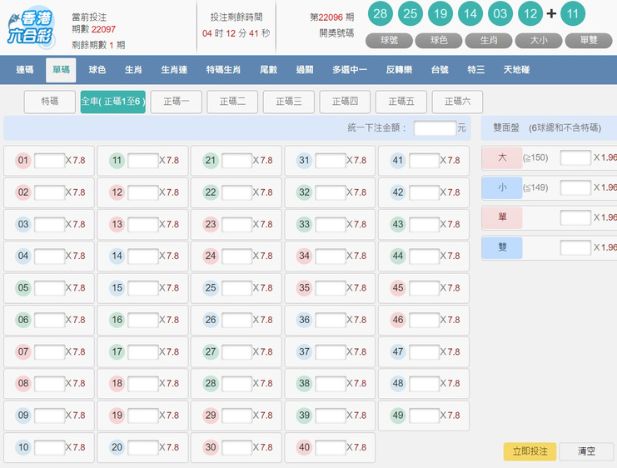Click blue ball 31 in bet grid
This screenshot has width=617, height=468.
304,160
